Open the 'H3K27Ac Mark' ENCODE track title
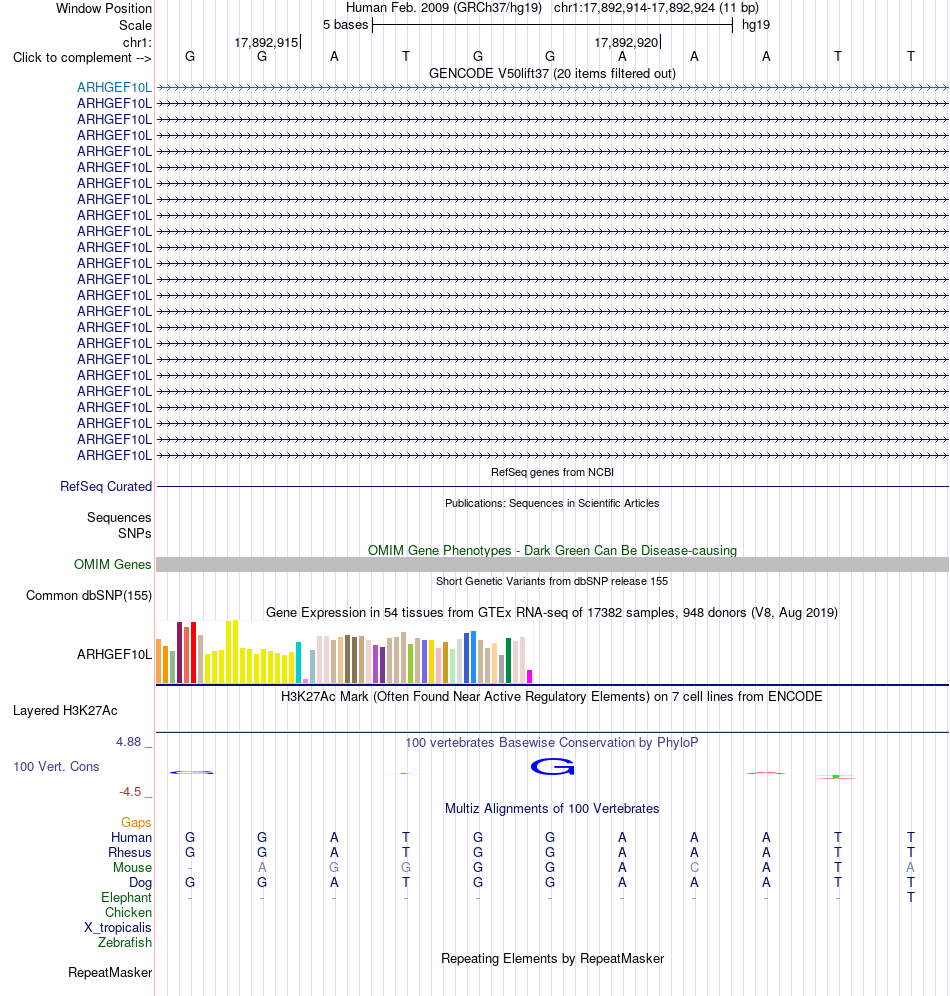This screenshot has height=996, width=950. (552, 697)
